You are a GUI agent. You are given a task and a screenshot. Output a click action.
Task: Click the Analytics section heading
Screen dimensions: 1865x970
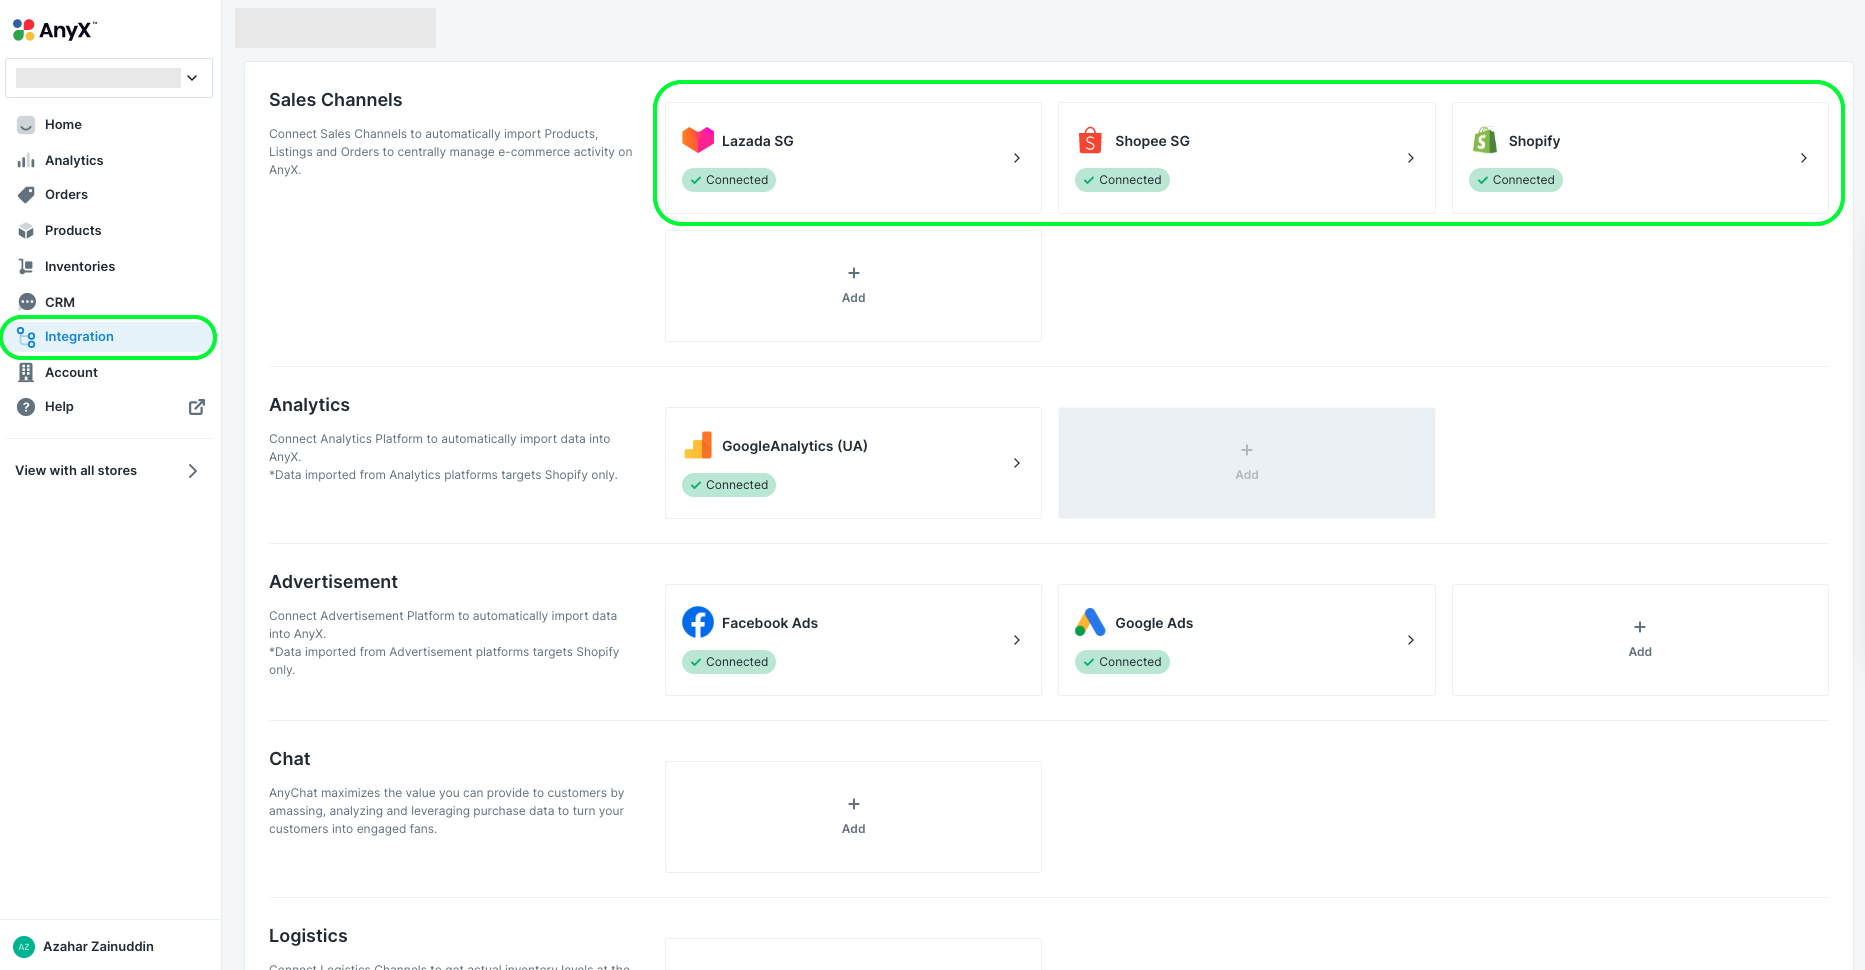pos(309,405)
